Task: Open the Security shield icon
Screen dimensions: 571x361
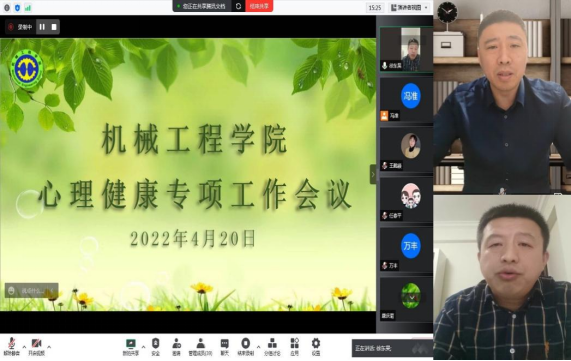Action: click(155, 346)
